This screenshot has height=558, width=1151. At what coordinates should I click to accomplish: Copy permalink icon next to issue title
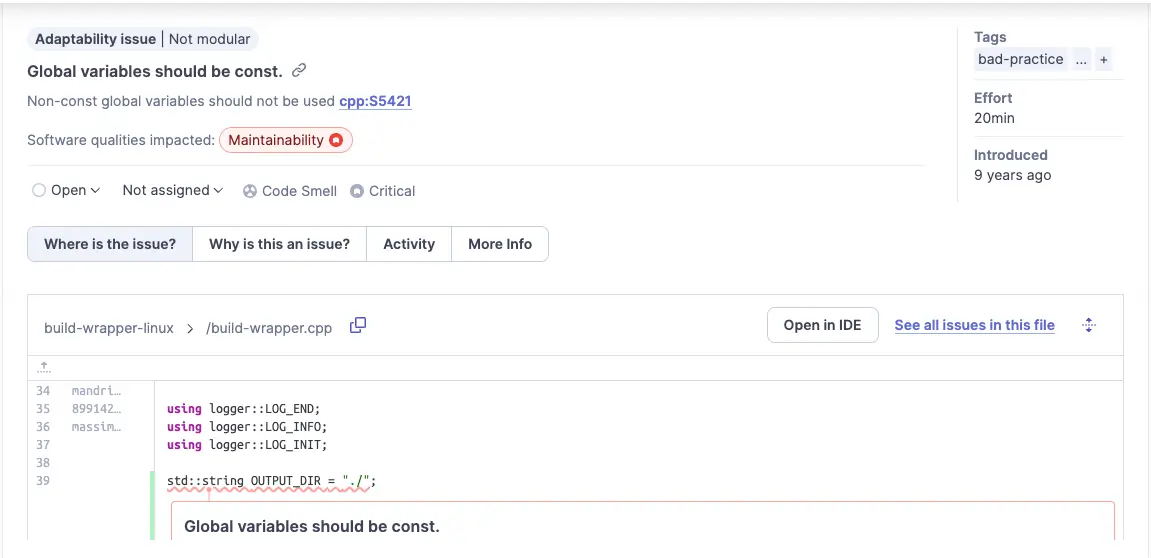coord(299,71)
